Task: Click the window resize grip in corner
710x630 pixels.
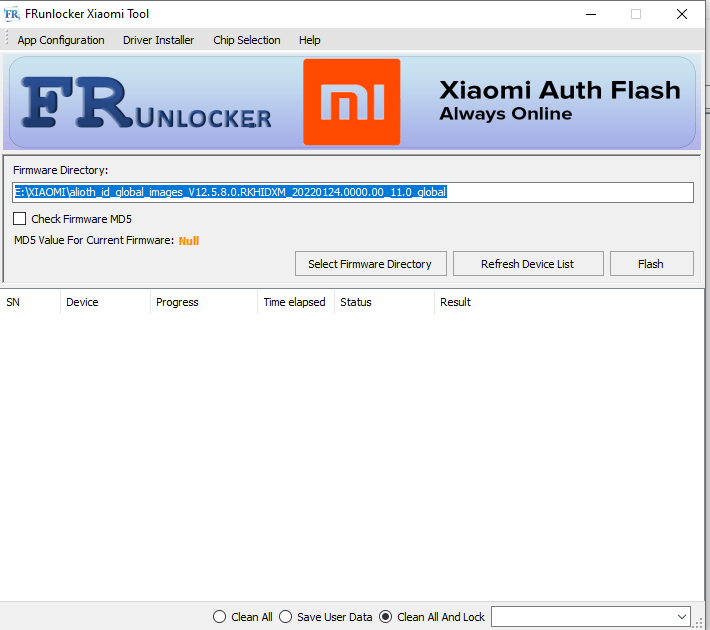Action: pyautogui.click(x=698, y=624)
